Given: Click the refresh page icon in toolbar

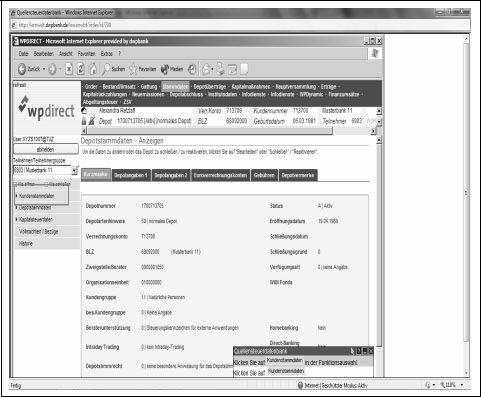Looking at the screenshot, I should click(81, 69).
